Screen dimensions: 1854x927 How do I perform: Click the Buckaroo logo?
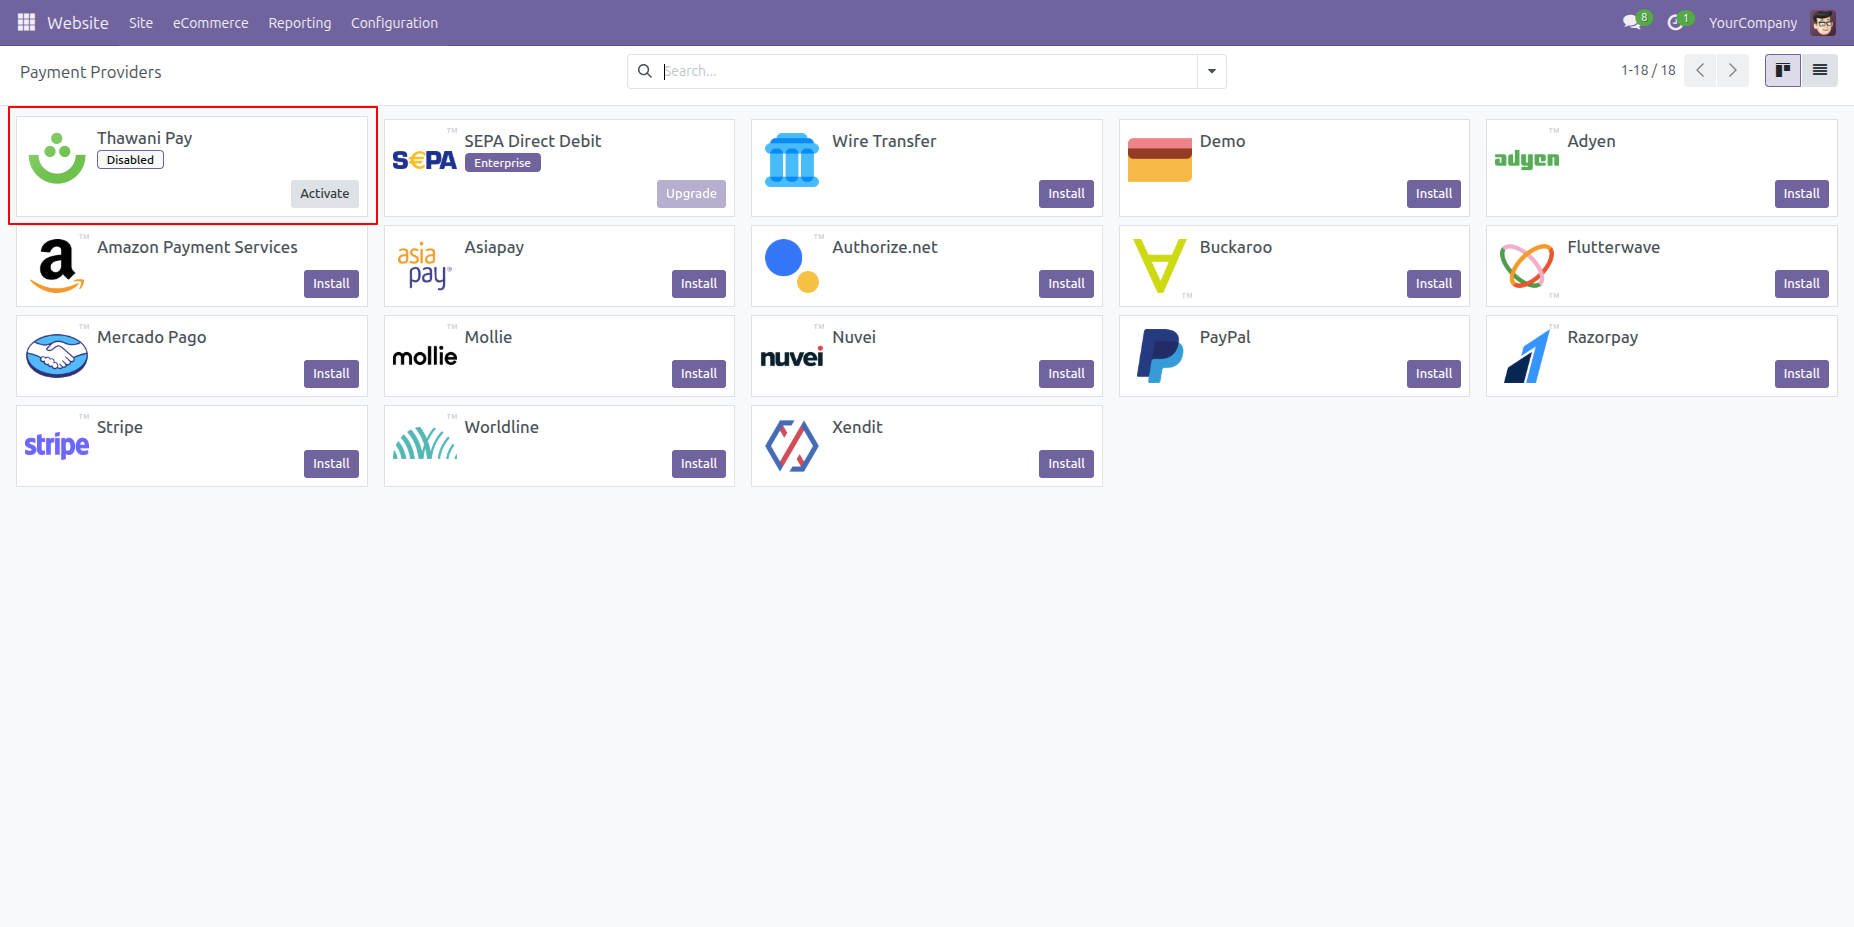click(1160, 265)
